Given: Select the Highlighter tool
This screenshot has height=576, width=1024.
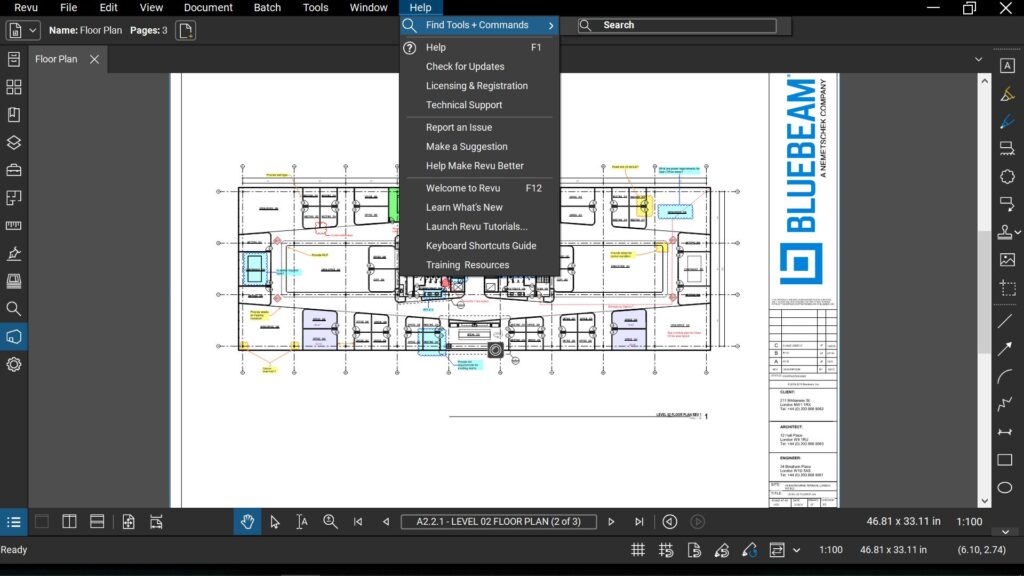Looking at the screenshot, I should 1007,94.
